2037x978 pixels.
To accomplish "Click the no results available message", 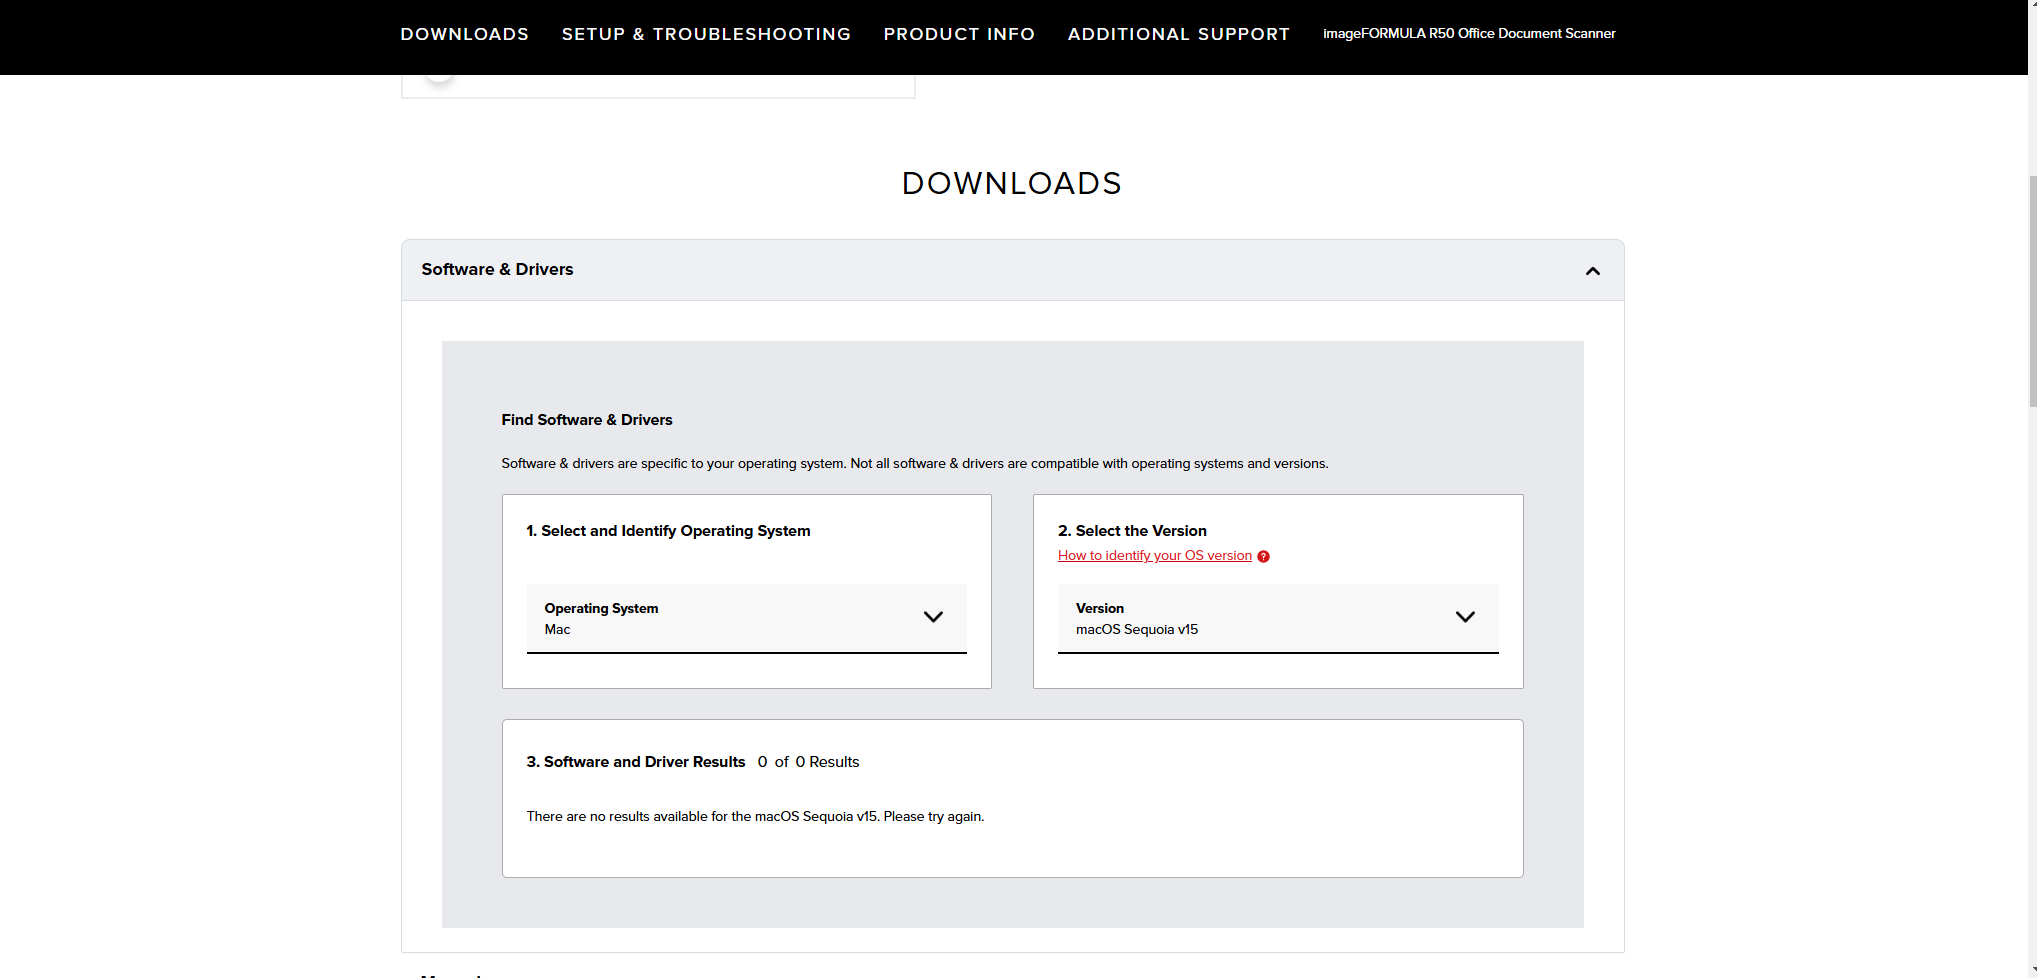I will [755, 817].
